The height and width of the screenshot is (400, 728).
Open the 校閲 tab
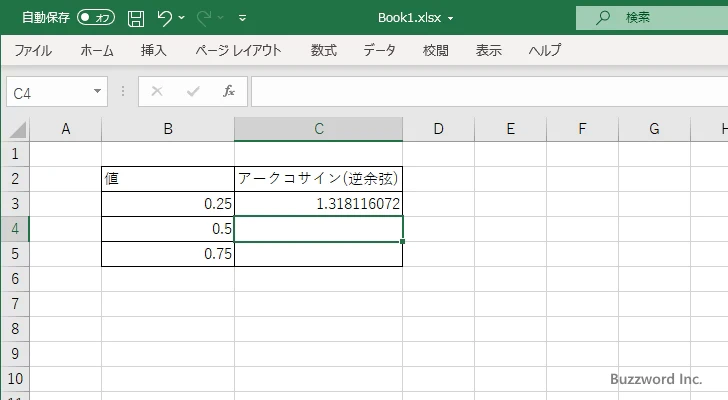[436, 50]
